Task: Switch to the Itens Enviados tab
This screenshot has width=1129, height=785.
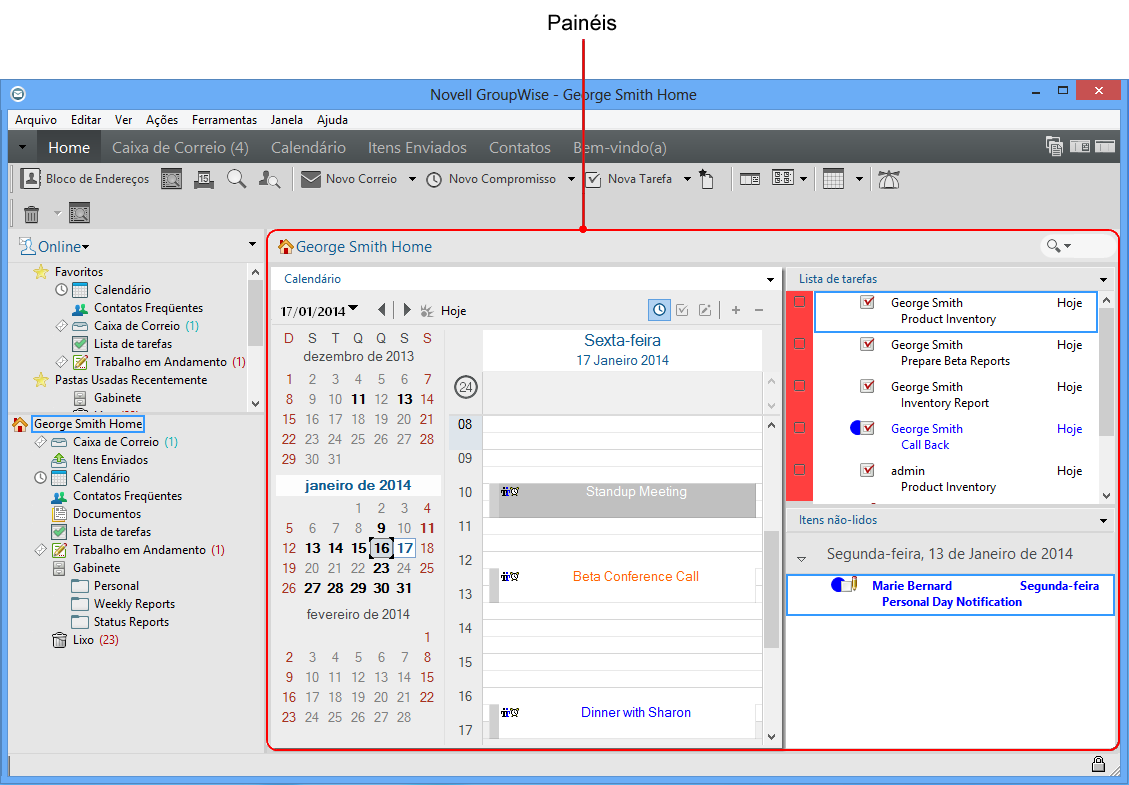Action: click(417, 148)
